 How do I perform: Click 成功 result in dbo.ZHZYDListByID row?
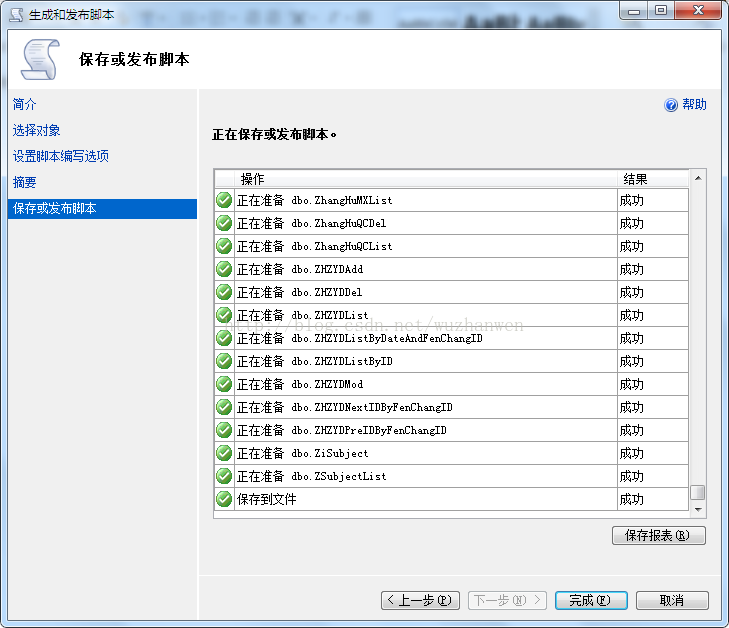coord(631,361)
